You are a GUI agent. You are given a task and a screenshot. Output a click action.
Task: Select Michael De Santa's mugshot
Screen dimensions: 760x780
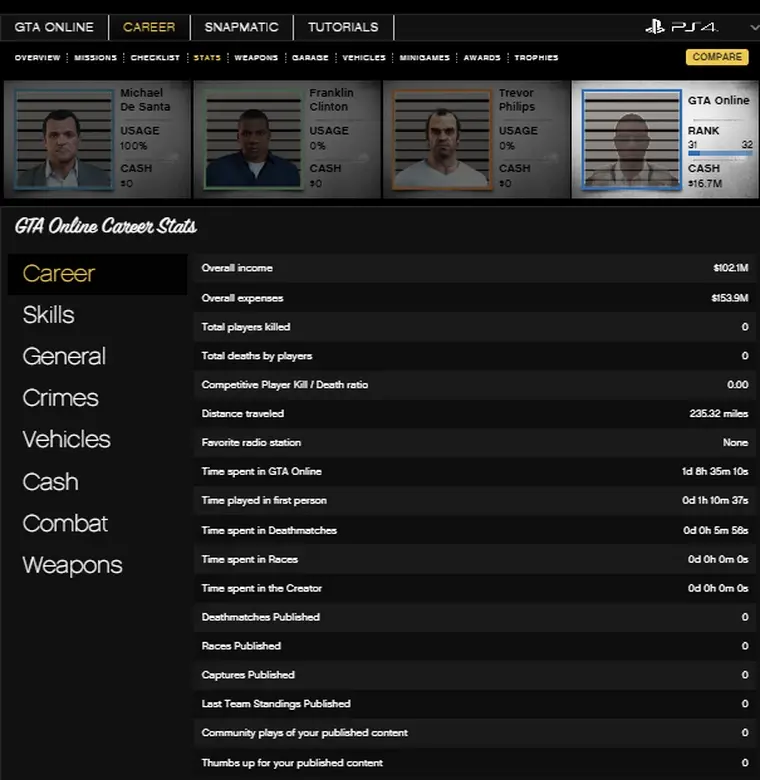[x=64, y=139]
